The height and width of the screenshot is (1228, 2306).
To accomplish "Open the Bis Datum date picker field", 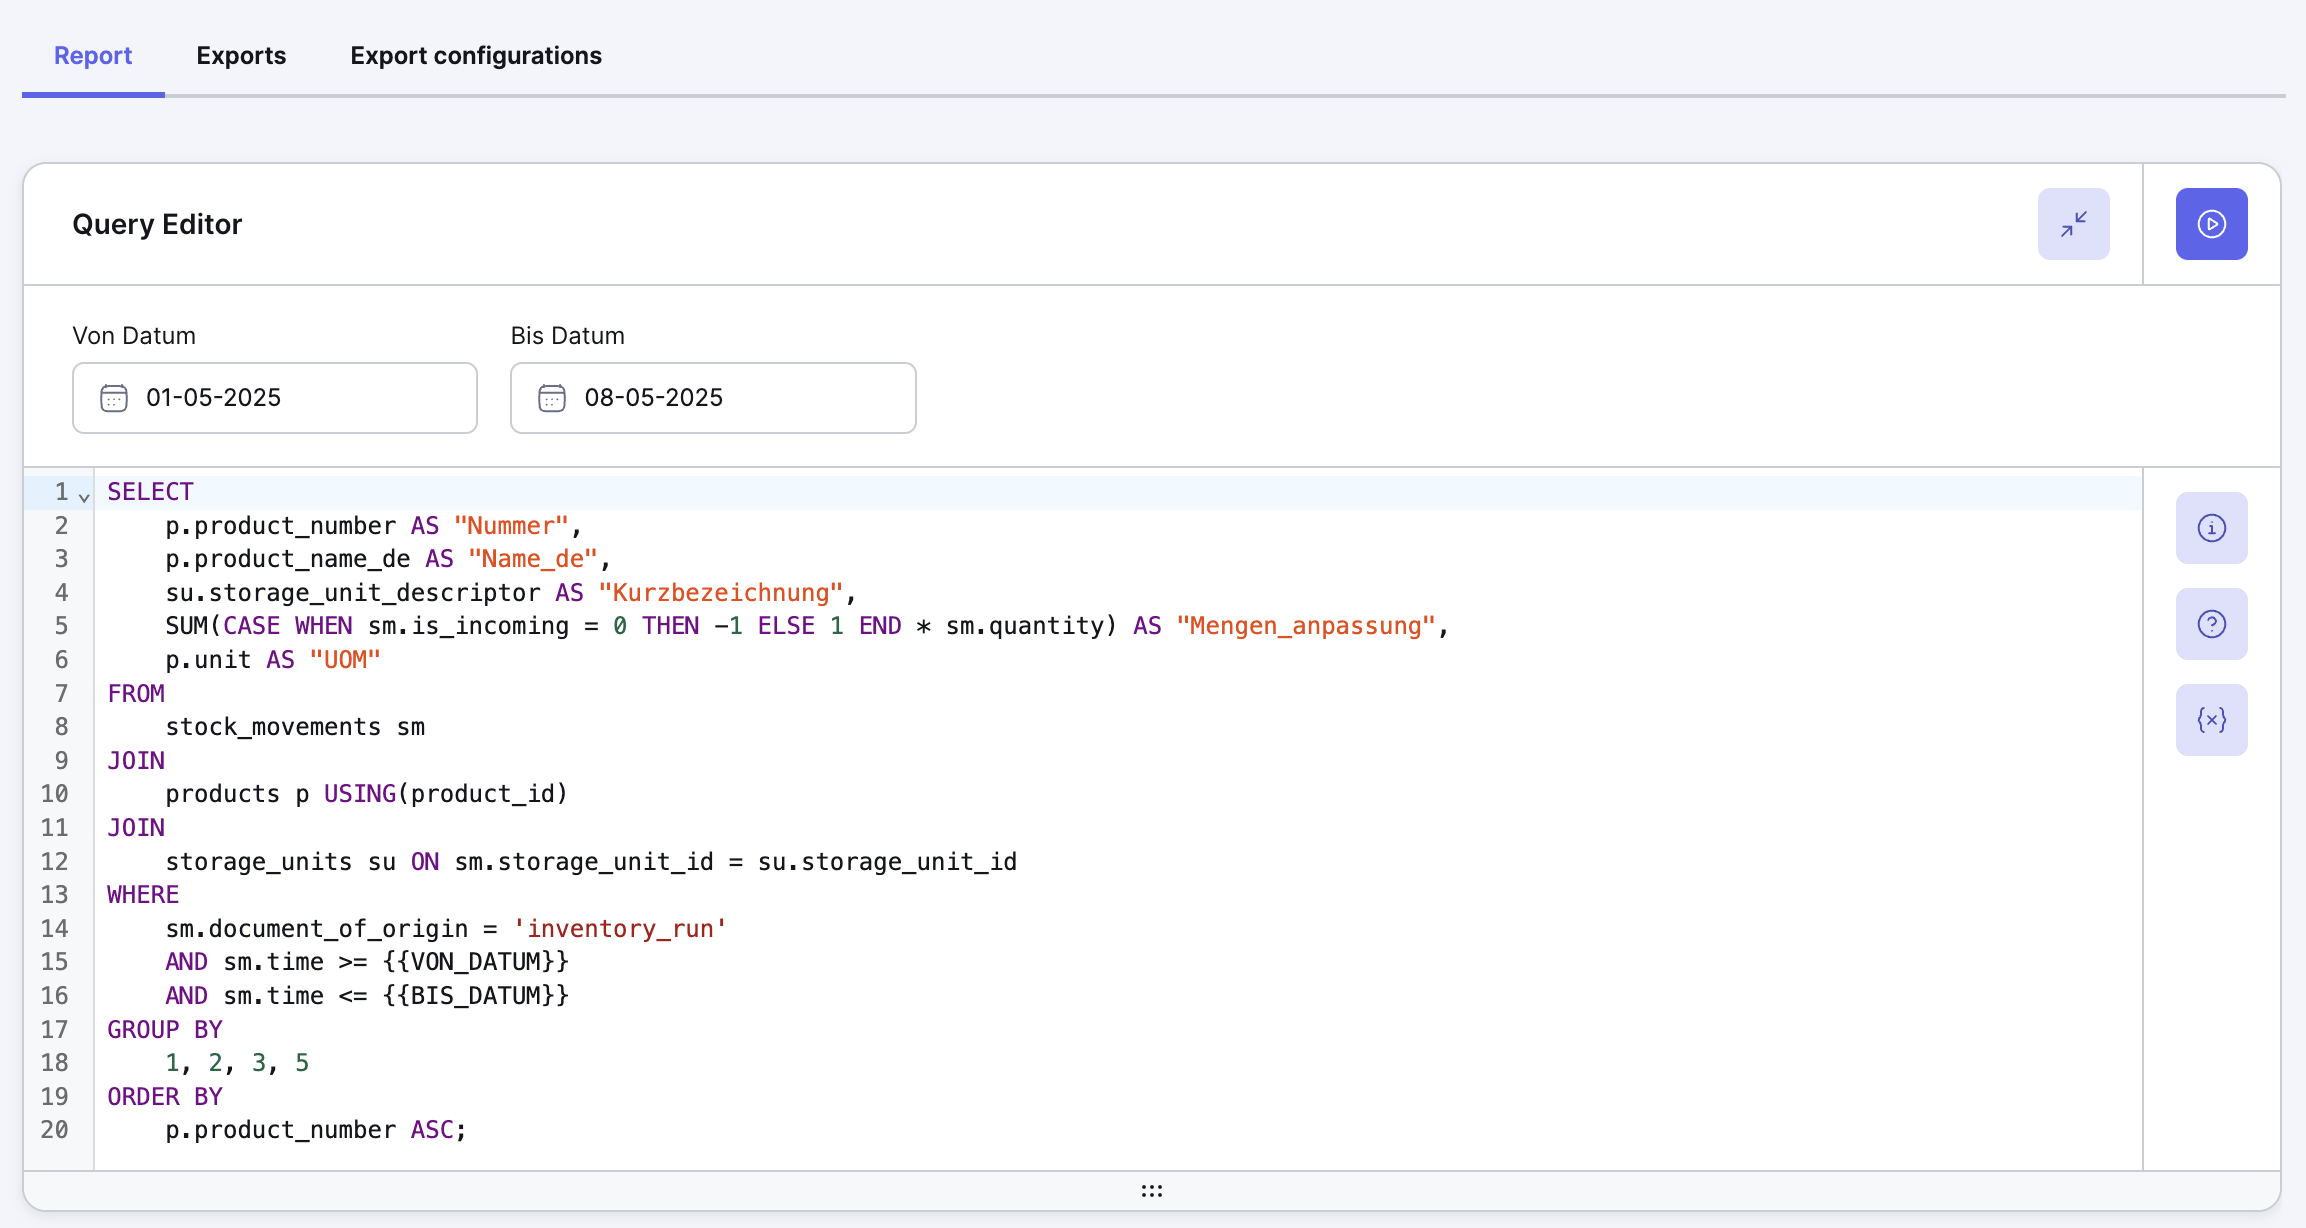I will pyautogui.click(x=740, y=398).
